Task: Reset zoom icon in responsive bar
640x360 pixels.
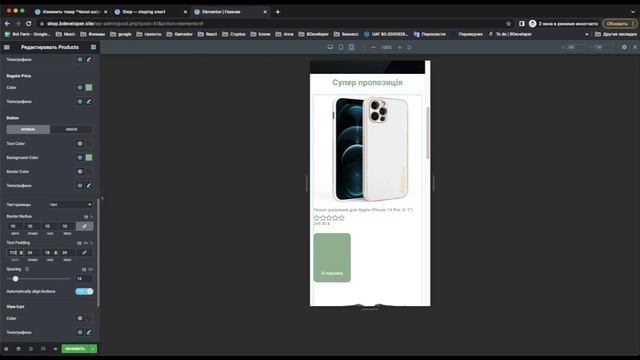Action: [x=409, y=47]
